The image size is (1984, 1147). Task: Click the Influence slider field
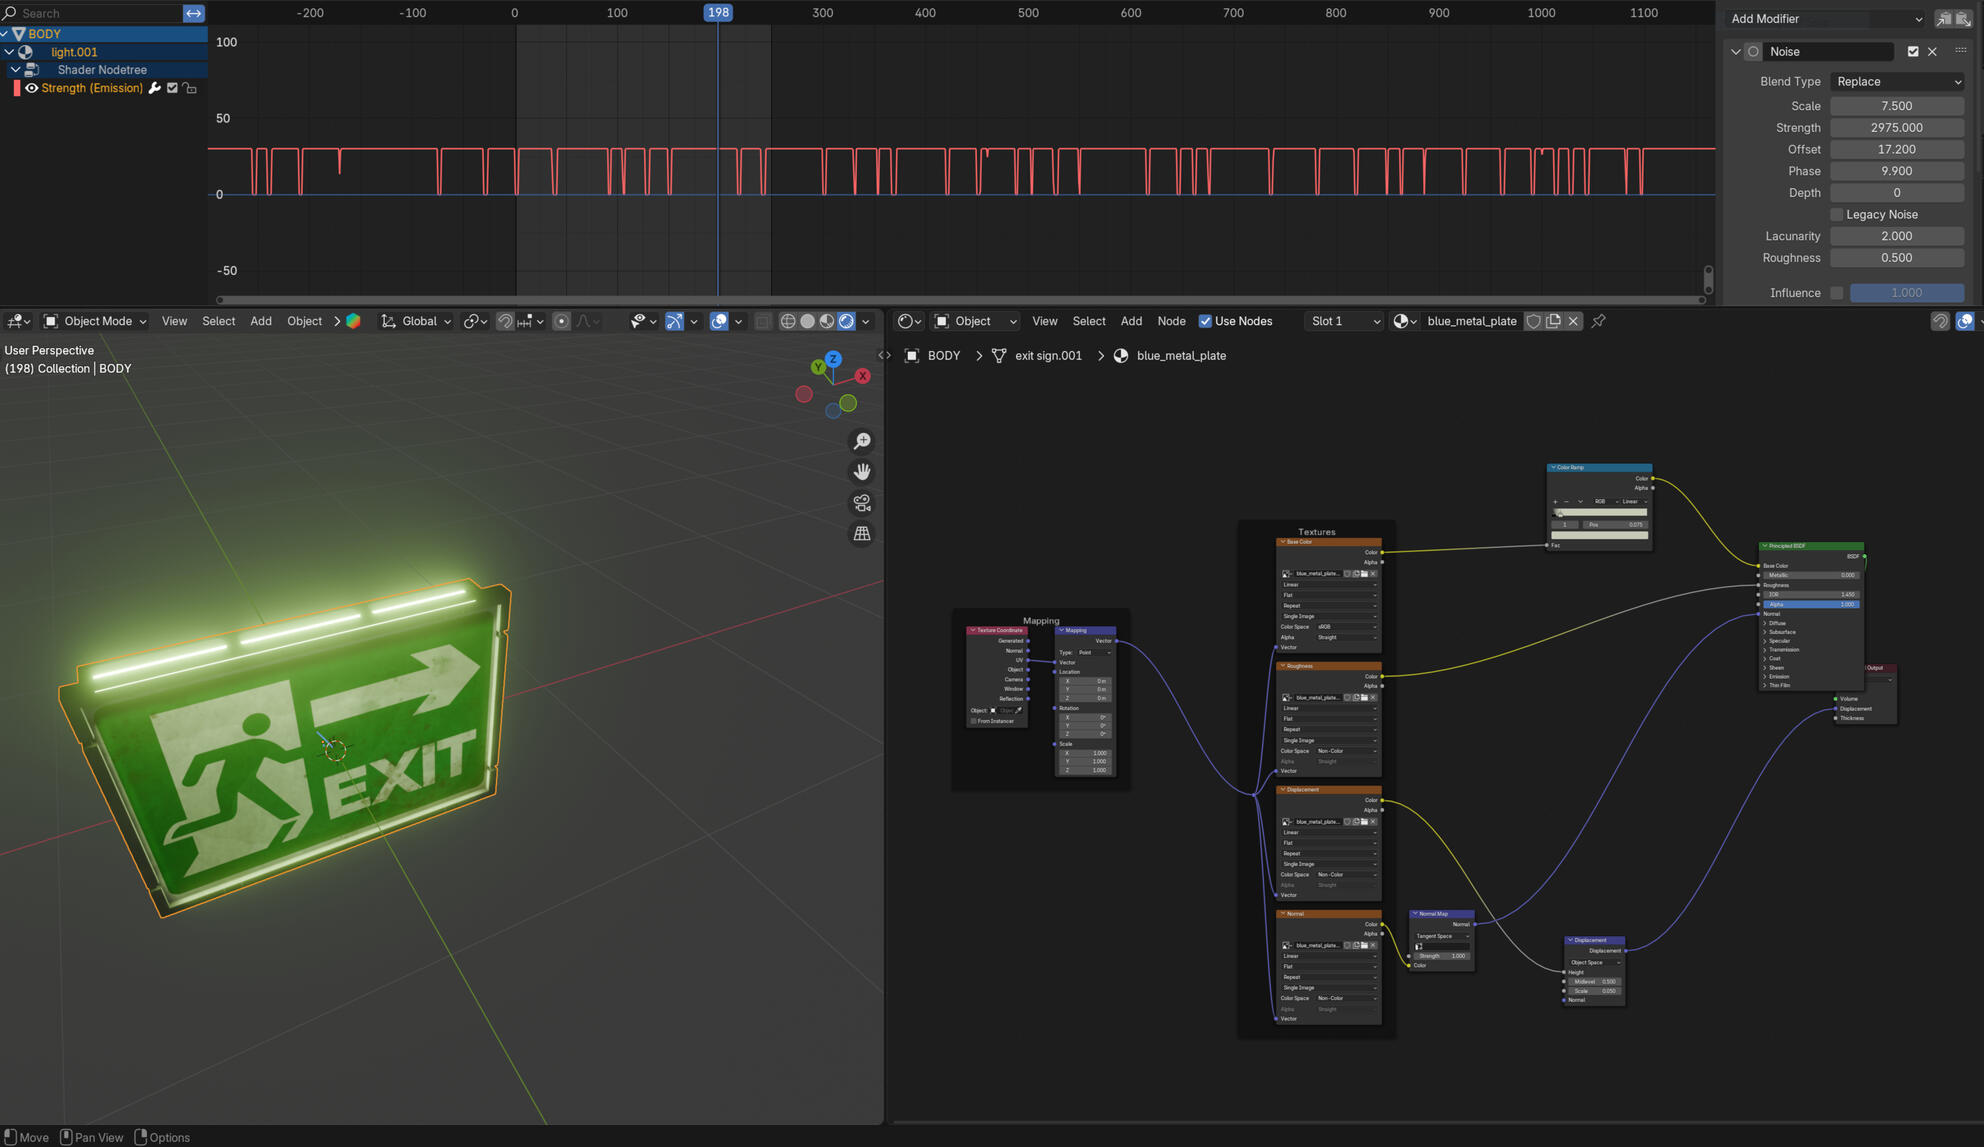coord(1906,293)
